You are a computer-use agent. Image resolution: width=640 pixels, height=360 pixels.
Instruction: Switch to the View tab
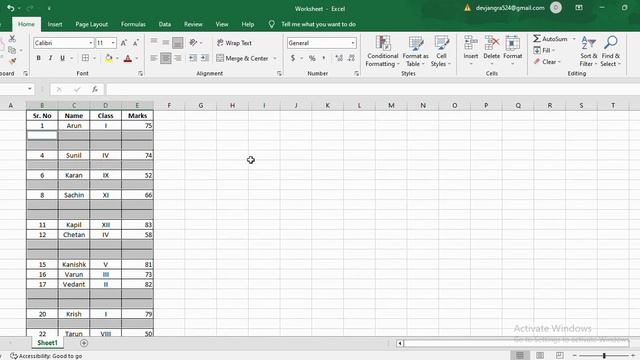[222, 24]
